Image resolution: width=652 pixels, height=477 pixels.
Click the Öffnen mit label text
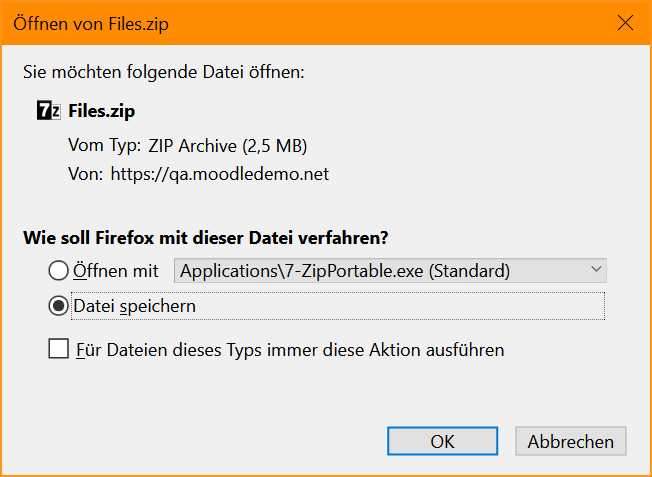[116, 271]
